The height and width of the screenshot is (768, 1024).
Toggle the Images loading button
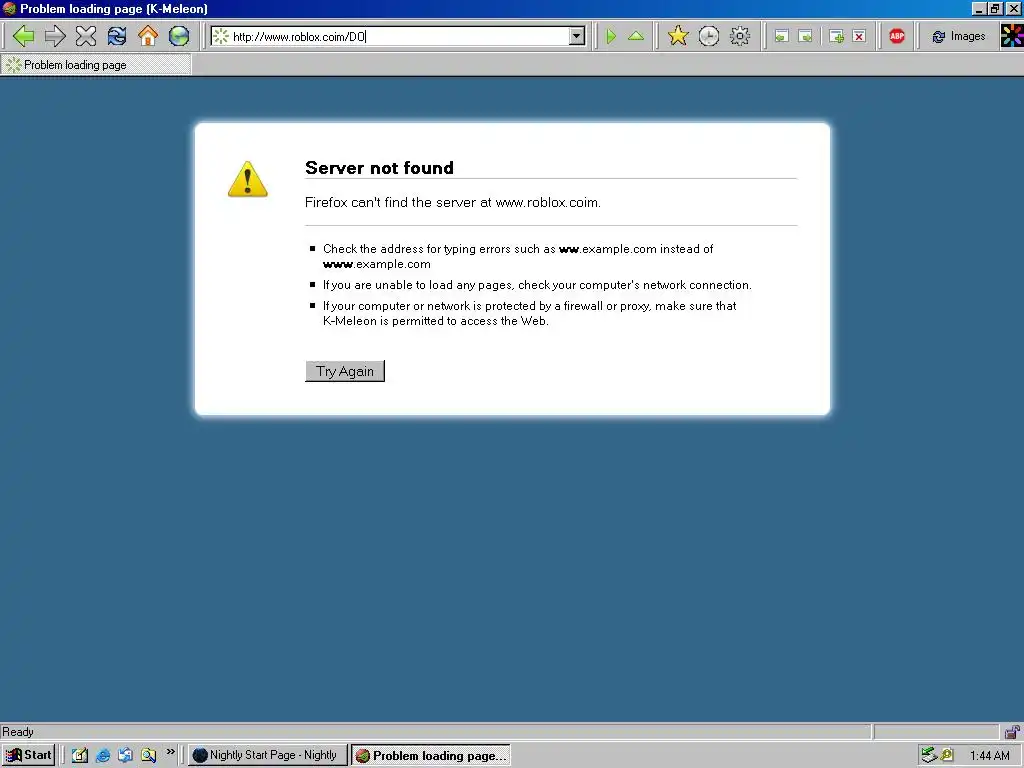(x=958, y=37)
